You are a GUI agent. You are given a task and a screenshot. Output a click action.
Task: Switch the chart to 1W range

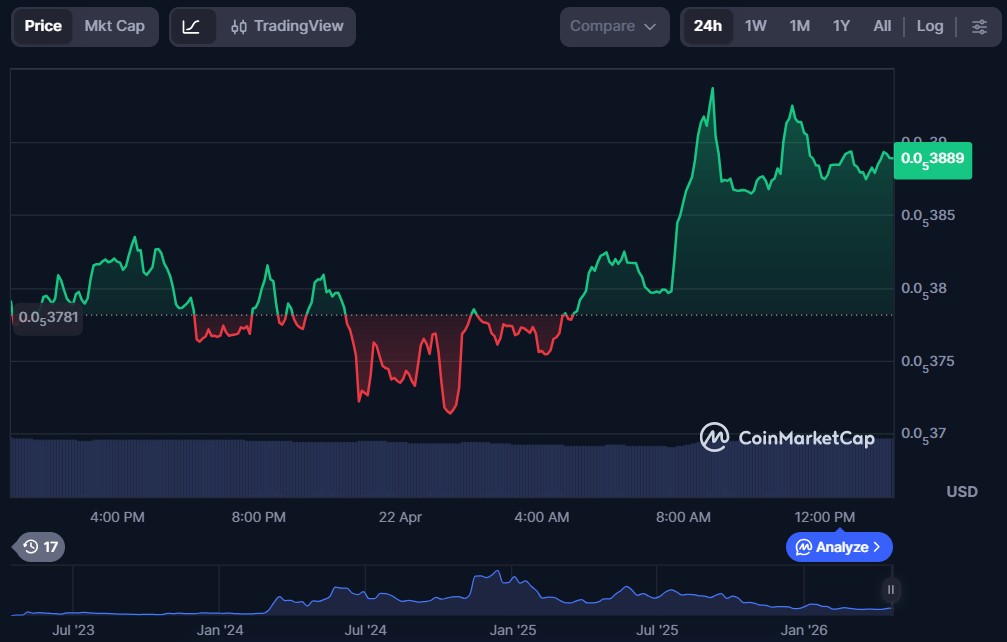[755, 27]
